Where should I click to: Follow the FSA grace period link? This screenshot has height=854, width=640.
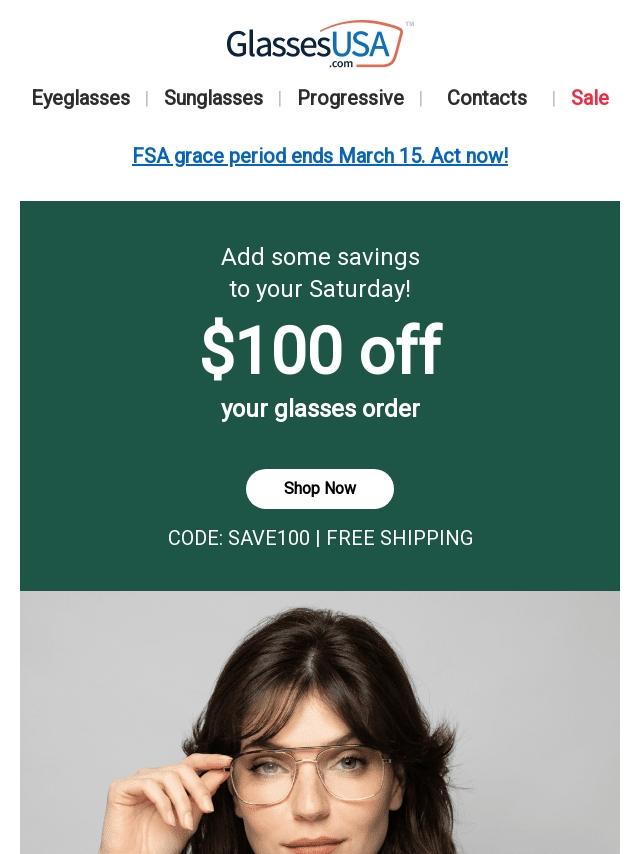coord(320,156)
